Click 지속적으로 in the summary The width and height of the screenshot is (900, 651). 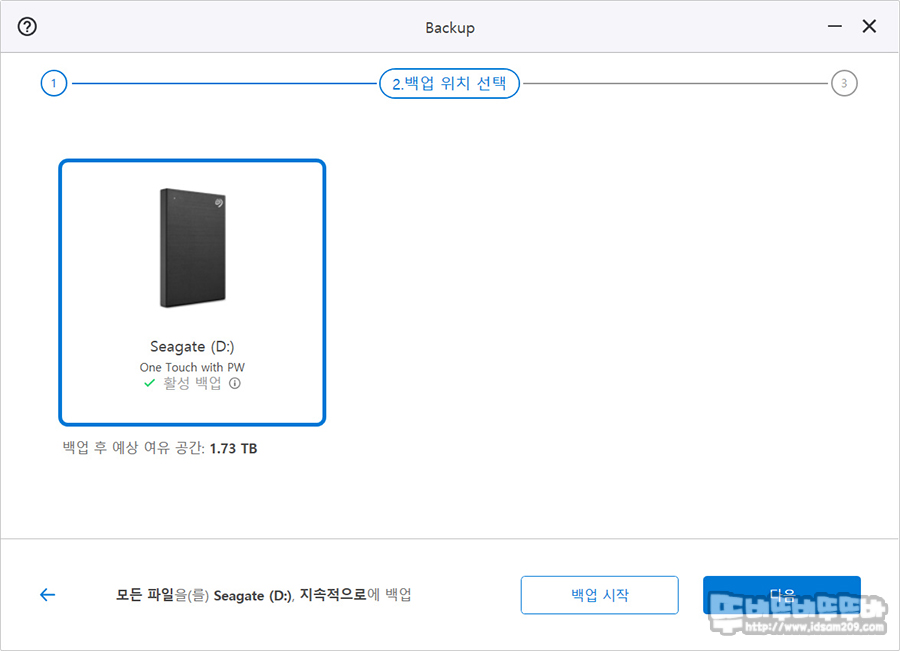[333, 595]
